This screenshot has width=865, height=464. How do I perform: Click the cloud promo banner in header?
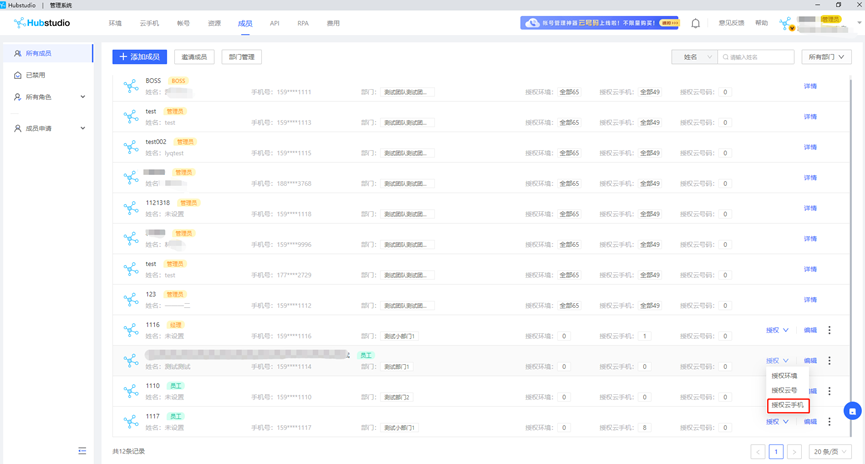[x=599, y=23]
